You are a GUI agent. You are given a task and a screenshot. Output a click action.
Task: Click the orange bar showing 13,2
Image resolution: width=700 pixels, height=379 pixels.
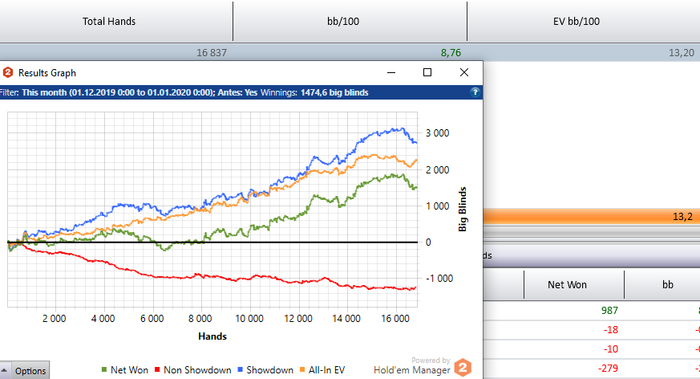[x=592, y=217]
